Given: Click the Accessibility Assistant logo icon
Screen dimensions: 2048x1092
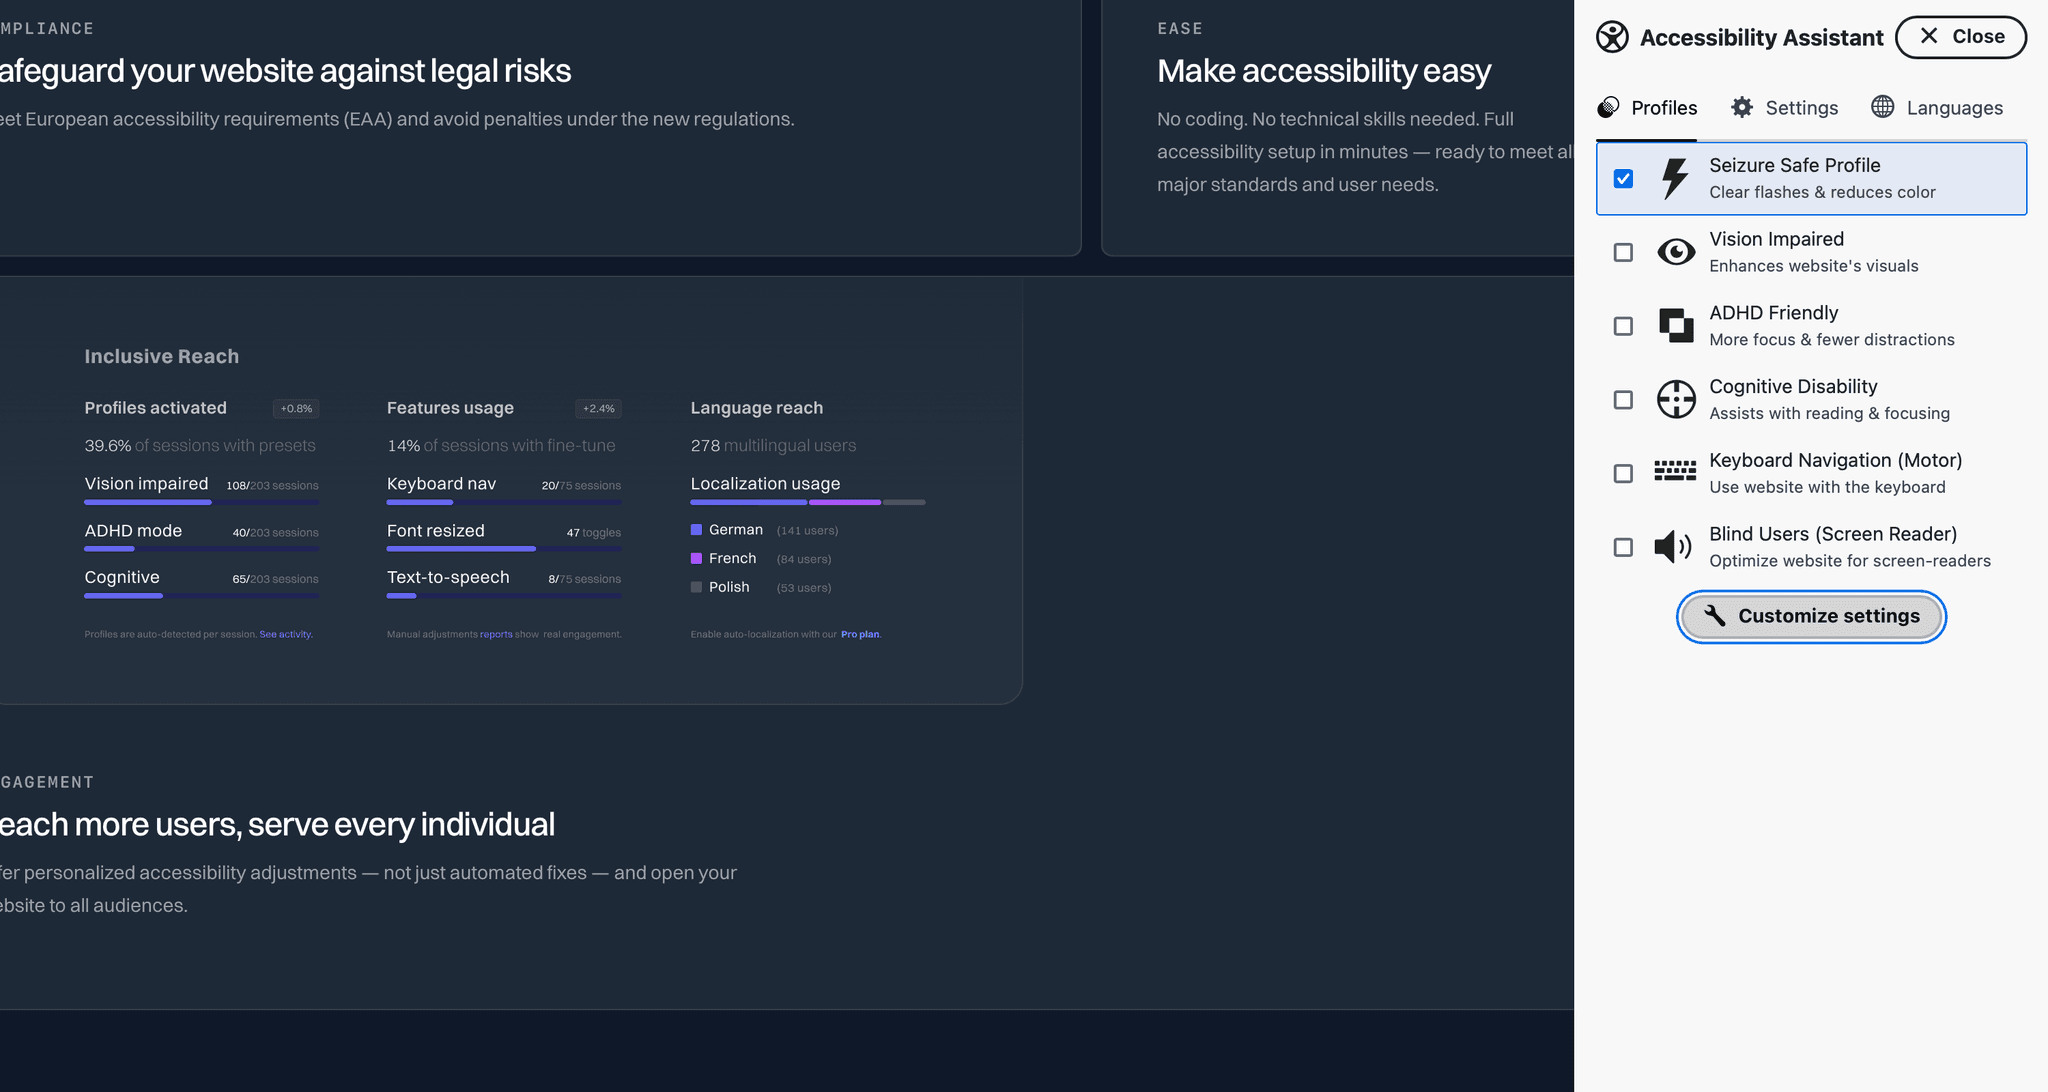Looking at the screenshot, I should click(1612, 36).
